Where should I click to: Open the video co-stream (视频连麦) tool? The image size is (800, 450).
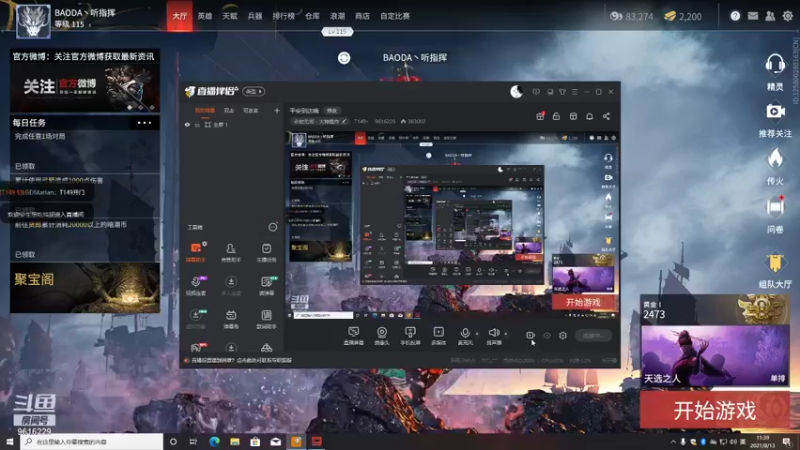[x=196, y=286]
